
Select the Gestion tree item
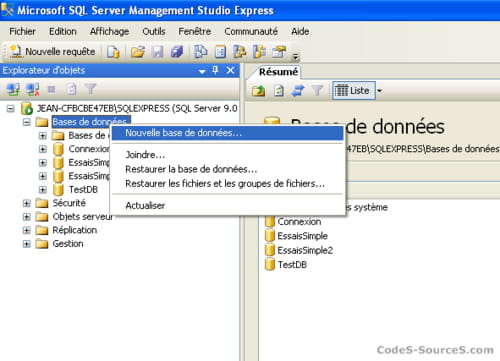pos(68,244)
